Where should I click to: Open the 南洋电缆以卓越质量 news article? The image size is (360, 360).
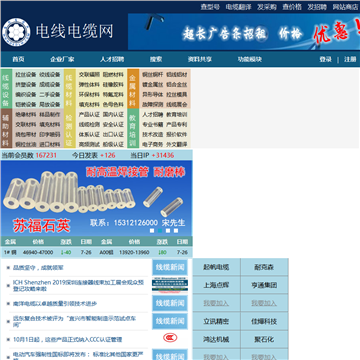pos(55,303)
